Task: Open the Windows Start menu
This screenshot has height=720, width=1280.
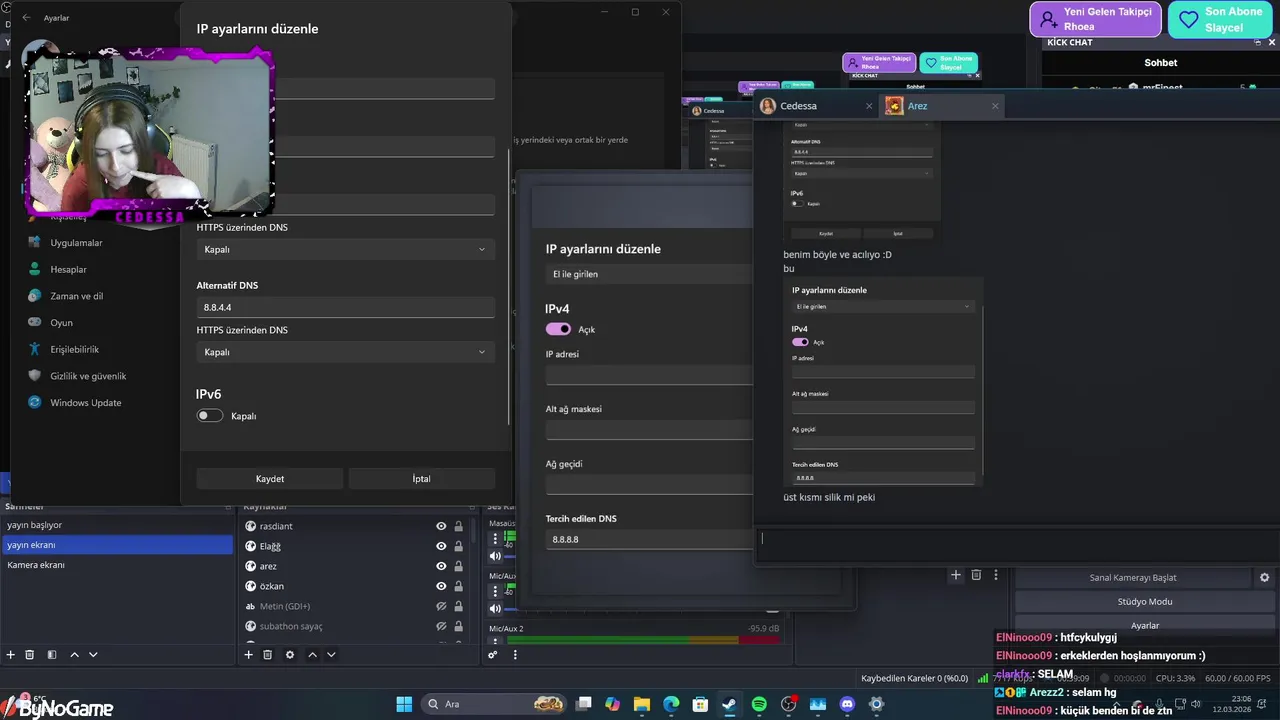Action: tap(404, 704)
